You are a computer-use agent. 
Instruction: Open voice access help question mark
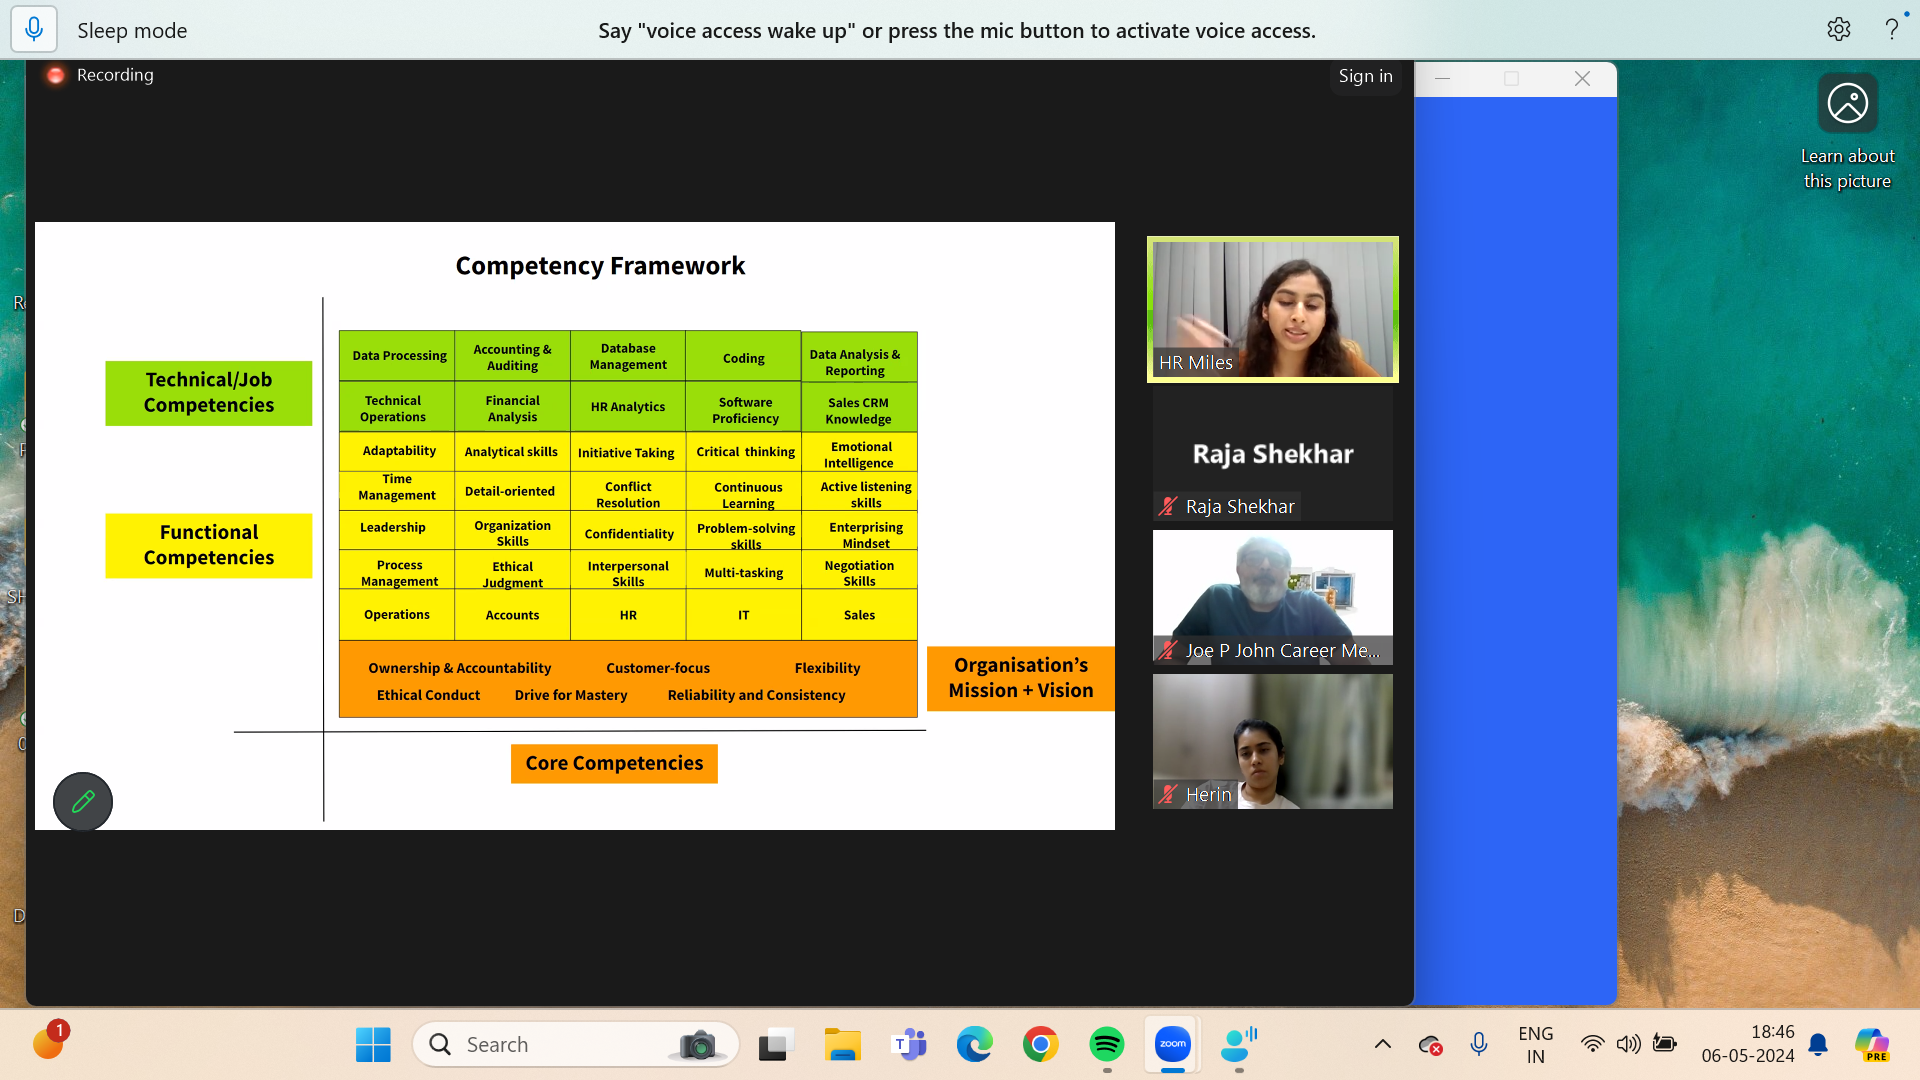coord(1891,30)
